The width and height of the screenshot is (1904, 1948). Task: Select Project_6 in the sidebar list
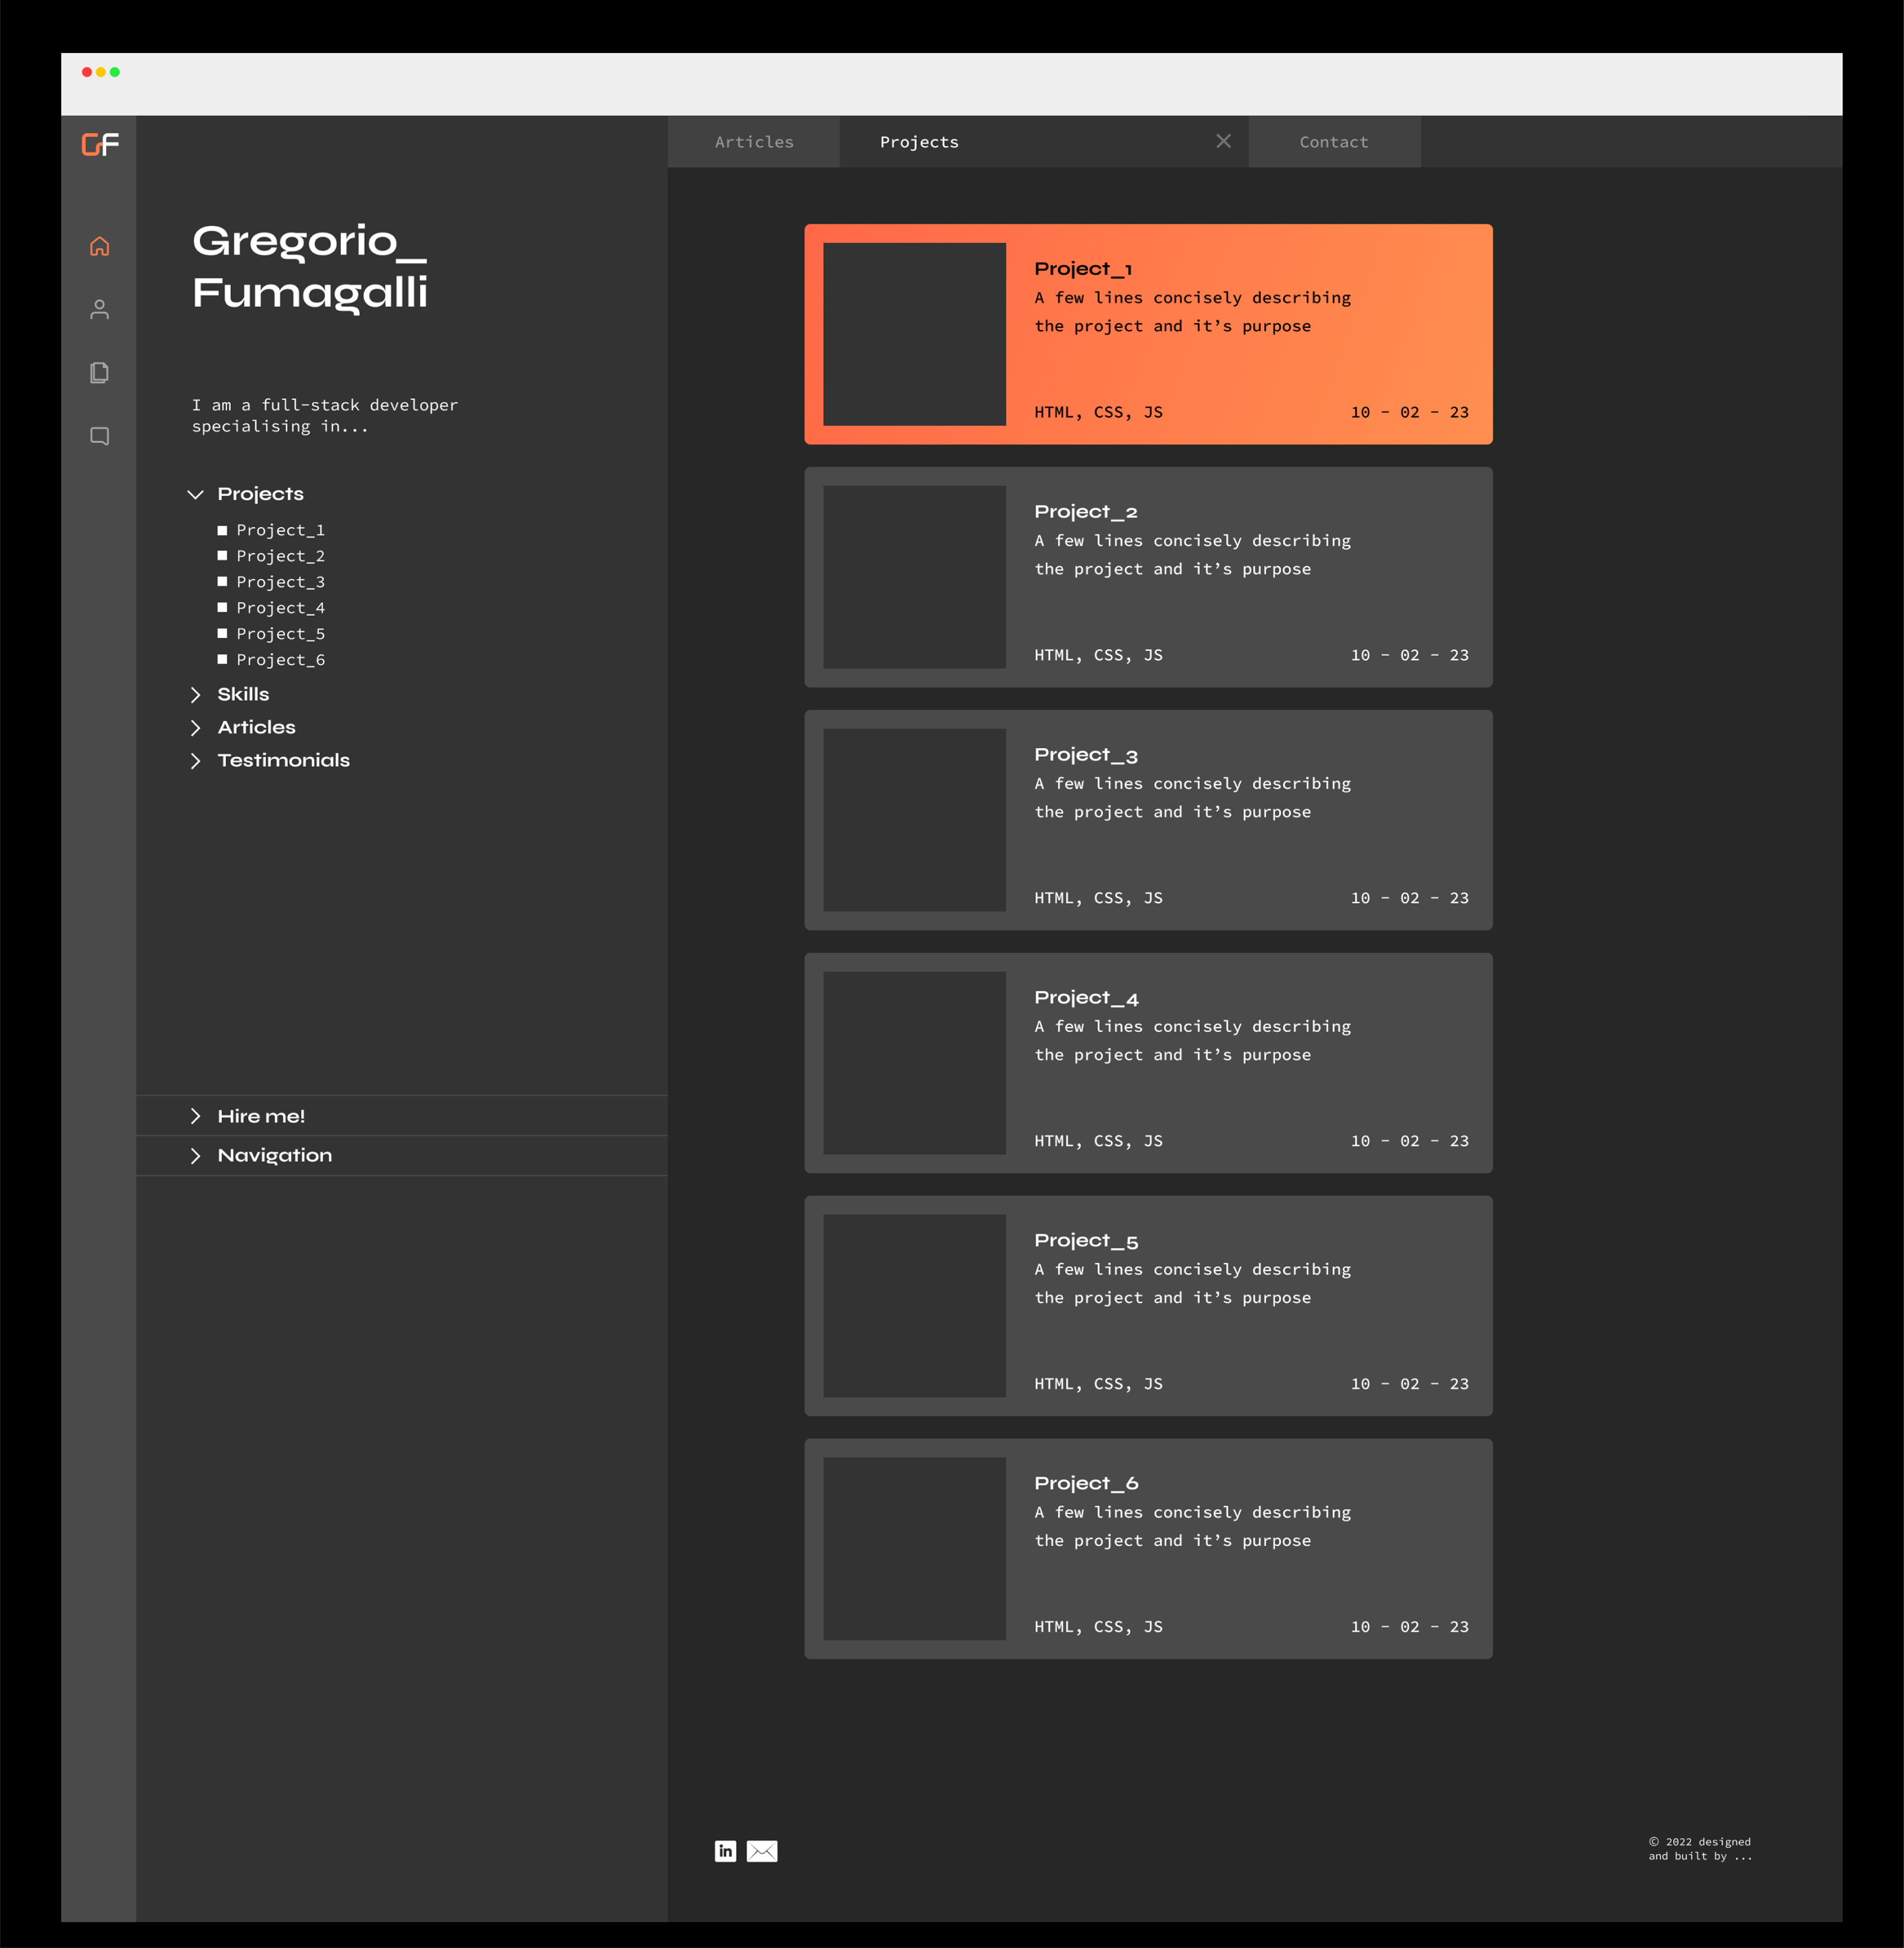(x=280, y=660)
